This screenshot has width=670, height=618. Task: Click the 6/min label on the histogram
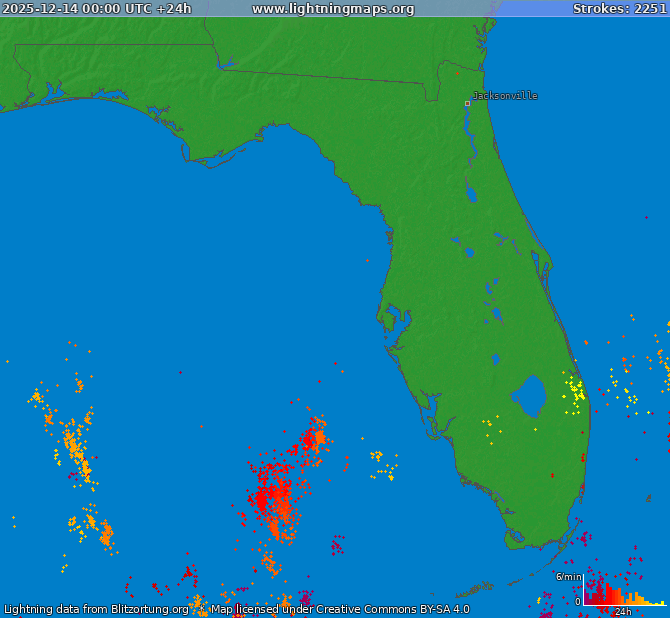point(569,577)
